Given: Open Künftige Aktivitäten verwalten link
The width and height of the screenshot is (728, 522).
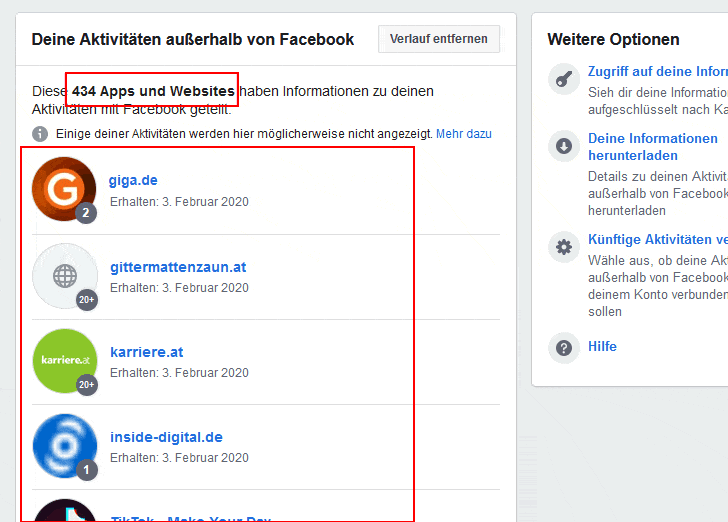Looking at the screenshot, I should pos(657,240).
